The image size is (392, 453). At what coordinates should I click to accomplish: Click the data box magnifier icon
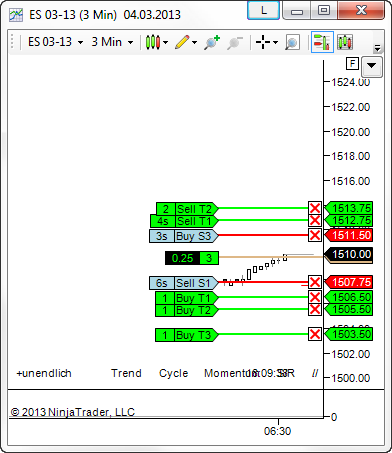pos(292,42)
